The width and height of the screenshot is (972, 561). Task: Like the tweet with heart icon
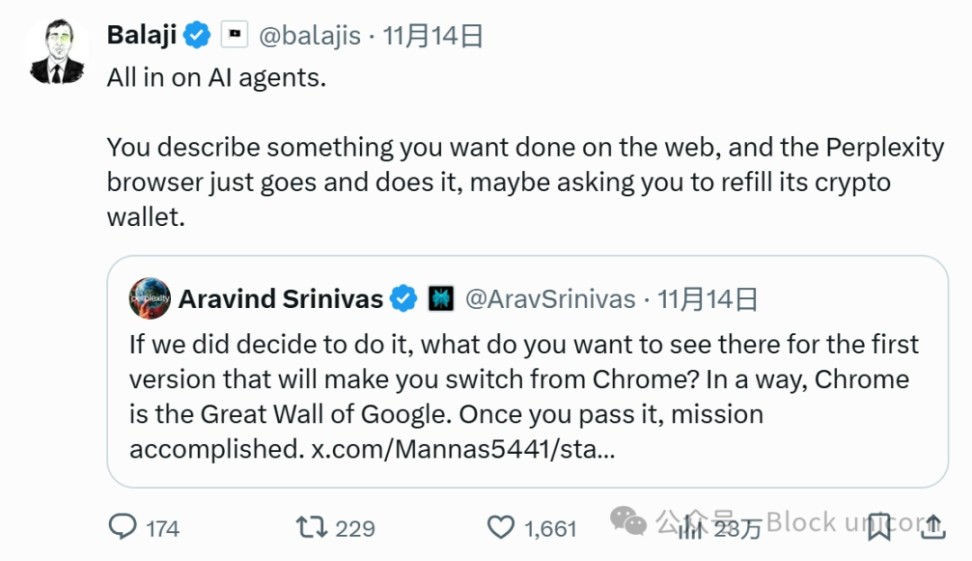(500, 528)
